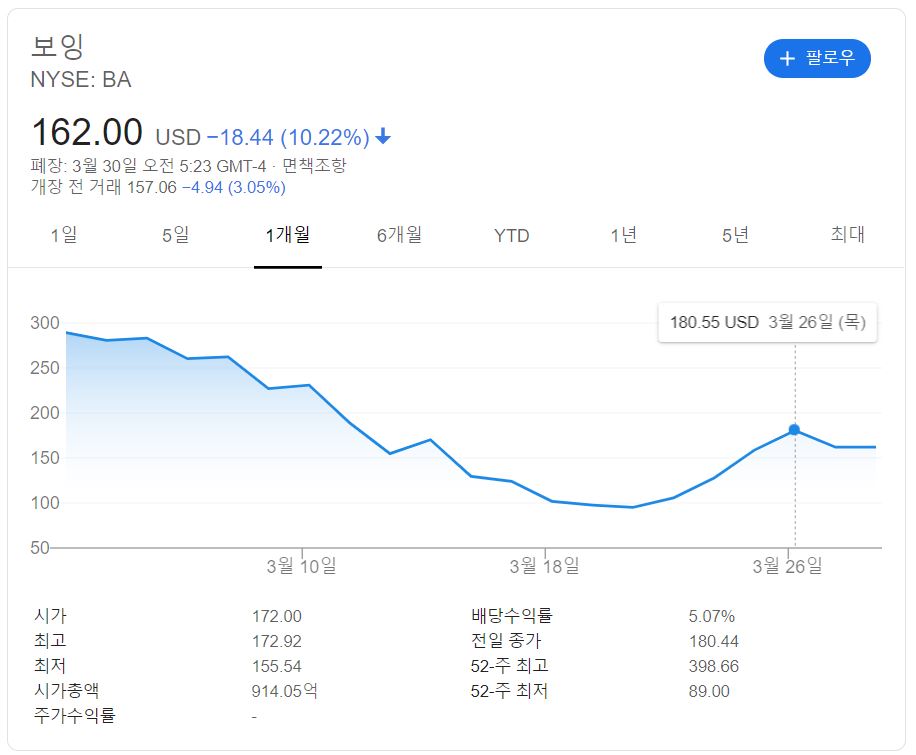Select the 1년 time range tab
Screen dimensions: 916x755
[x=623, y=235]
